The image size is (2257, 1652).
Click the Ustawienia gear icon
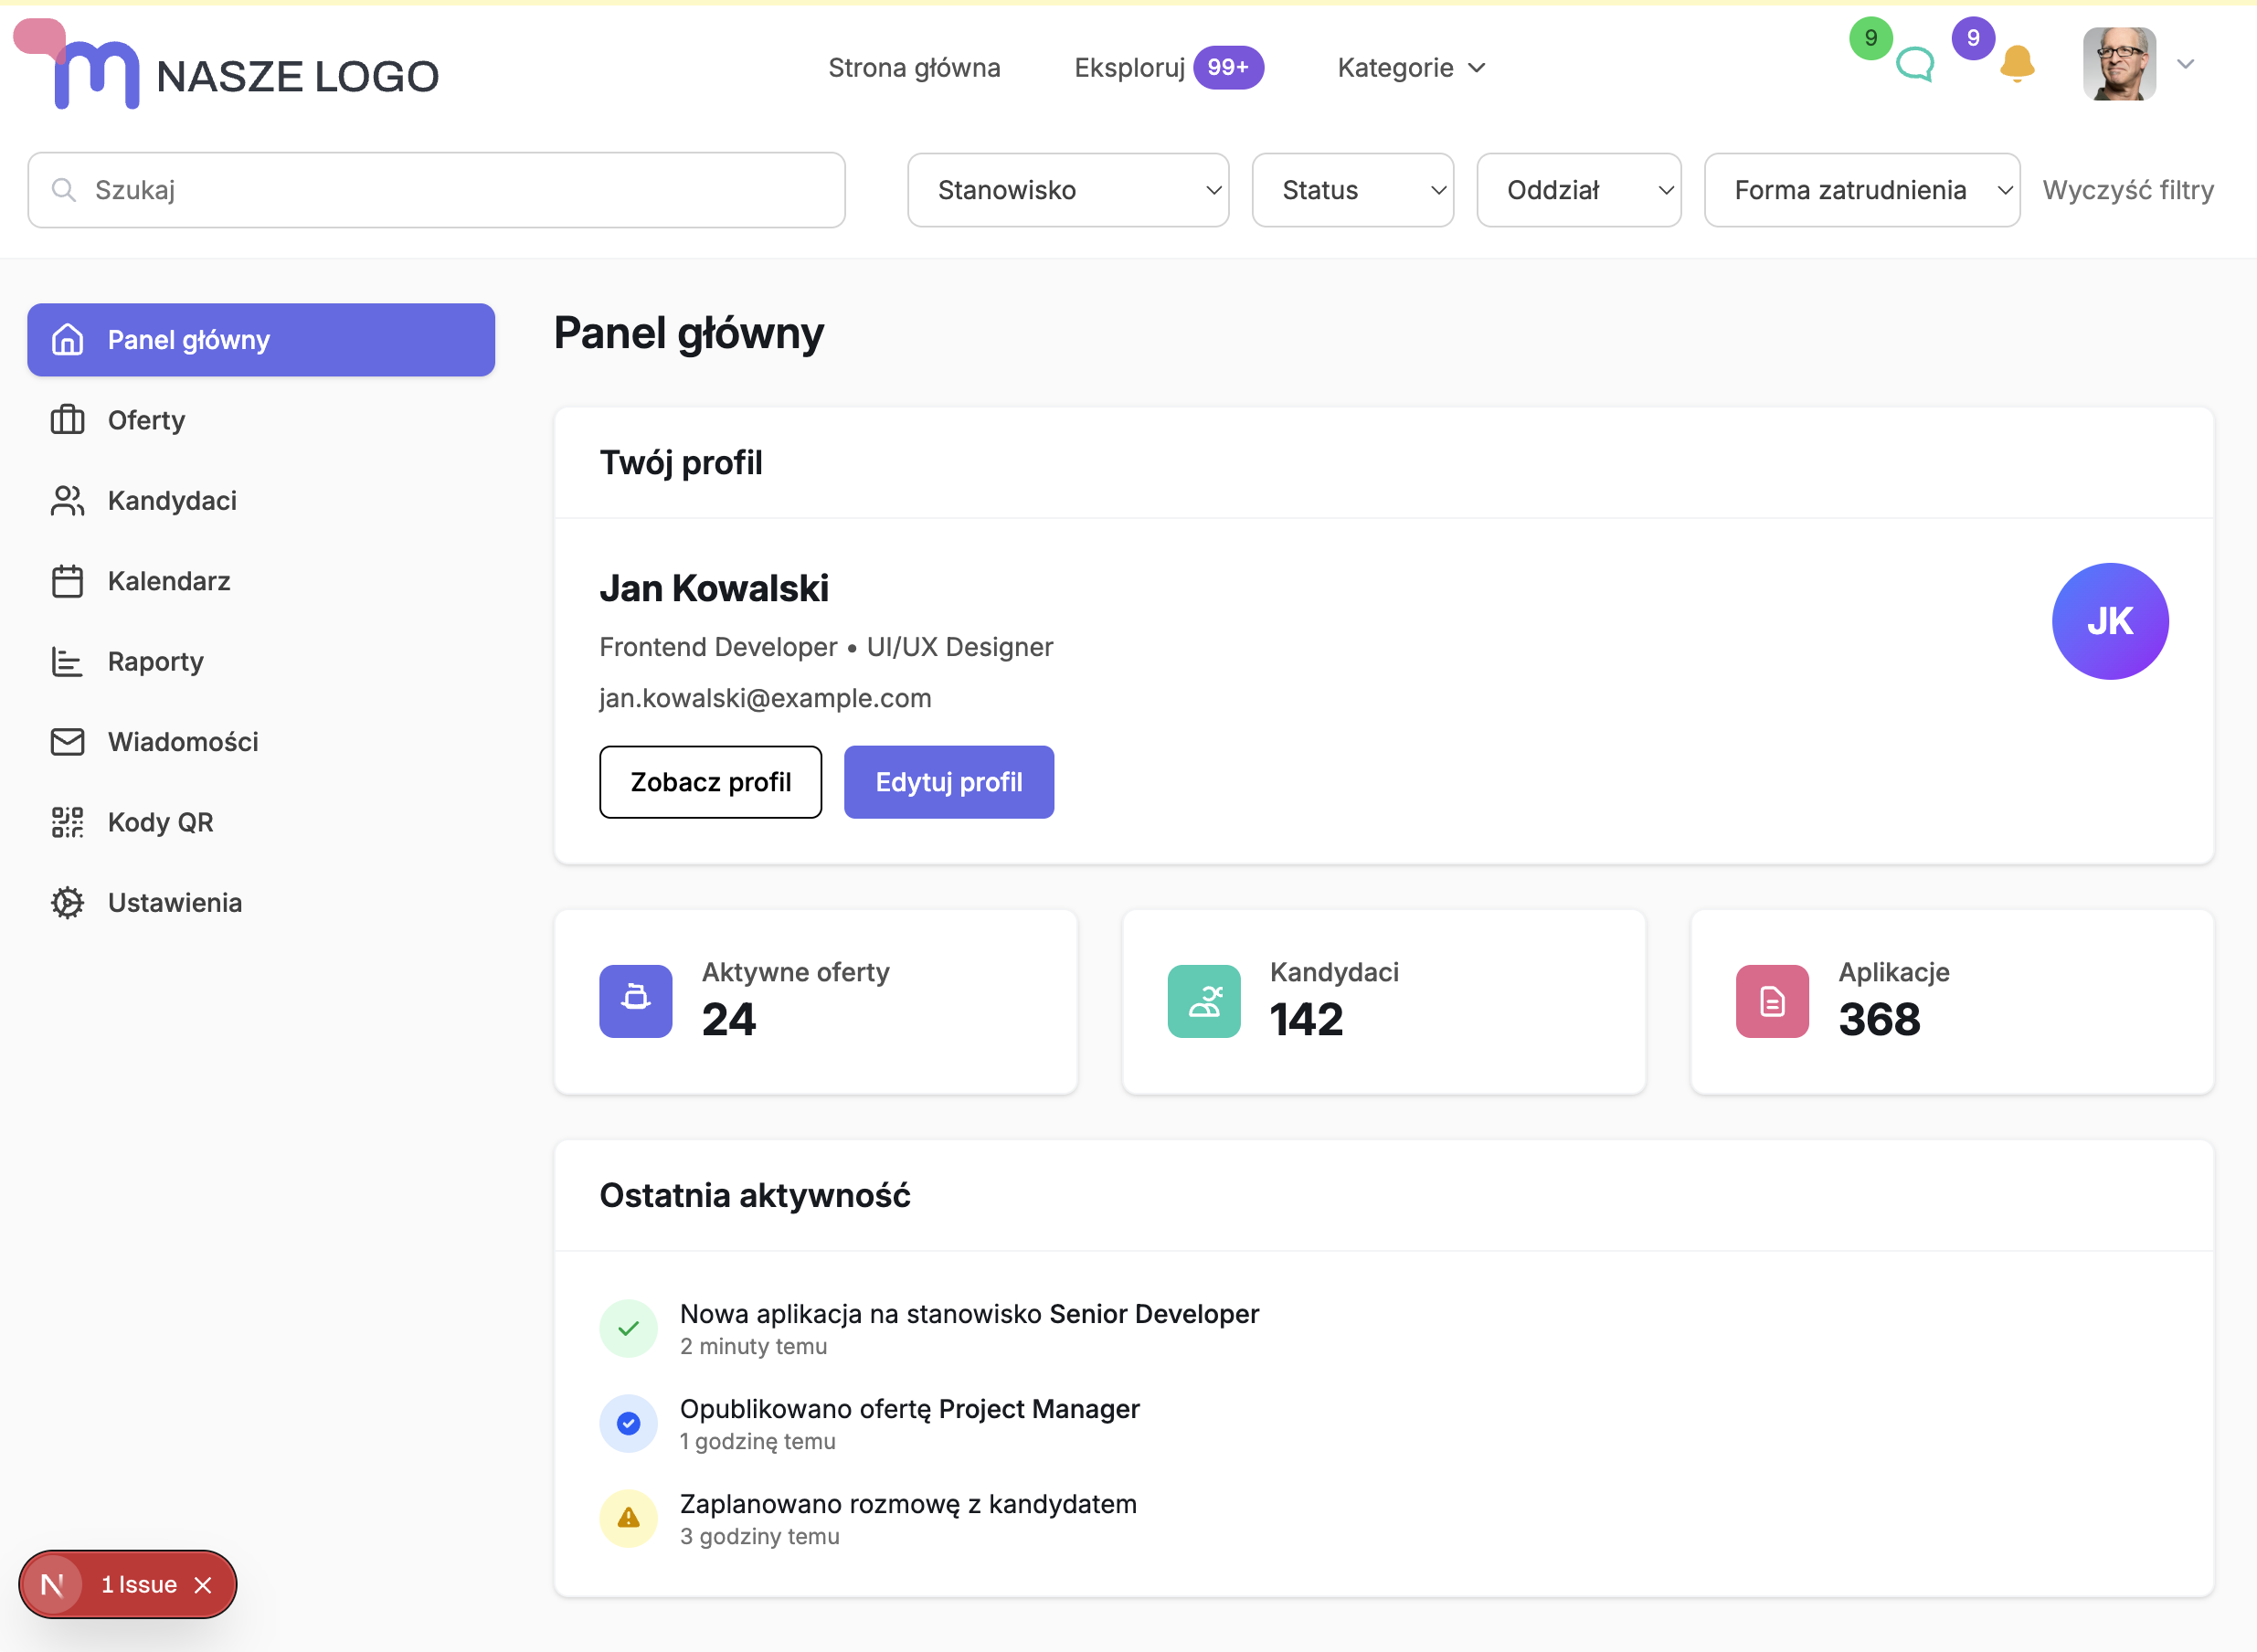[67, 902]
